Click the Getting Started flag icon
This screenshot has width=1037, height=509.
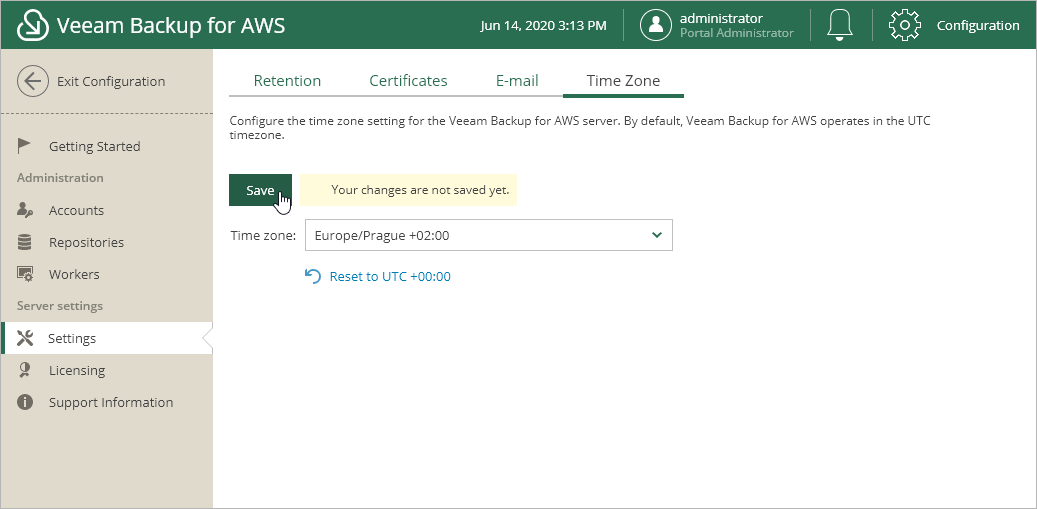tap(24, 145)
